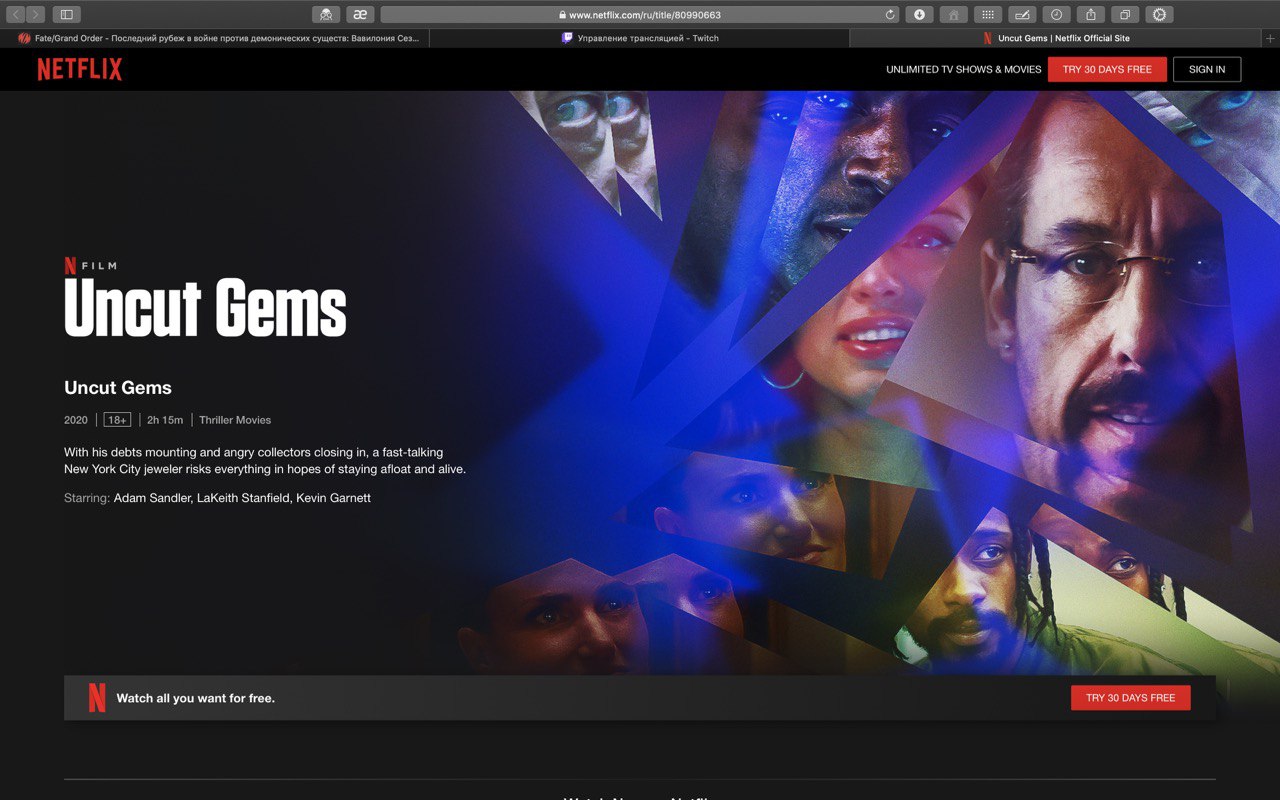Toggle the Safari sidebar

coord(67,14)
